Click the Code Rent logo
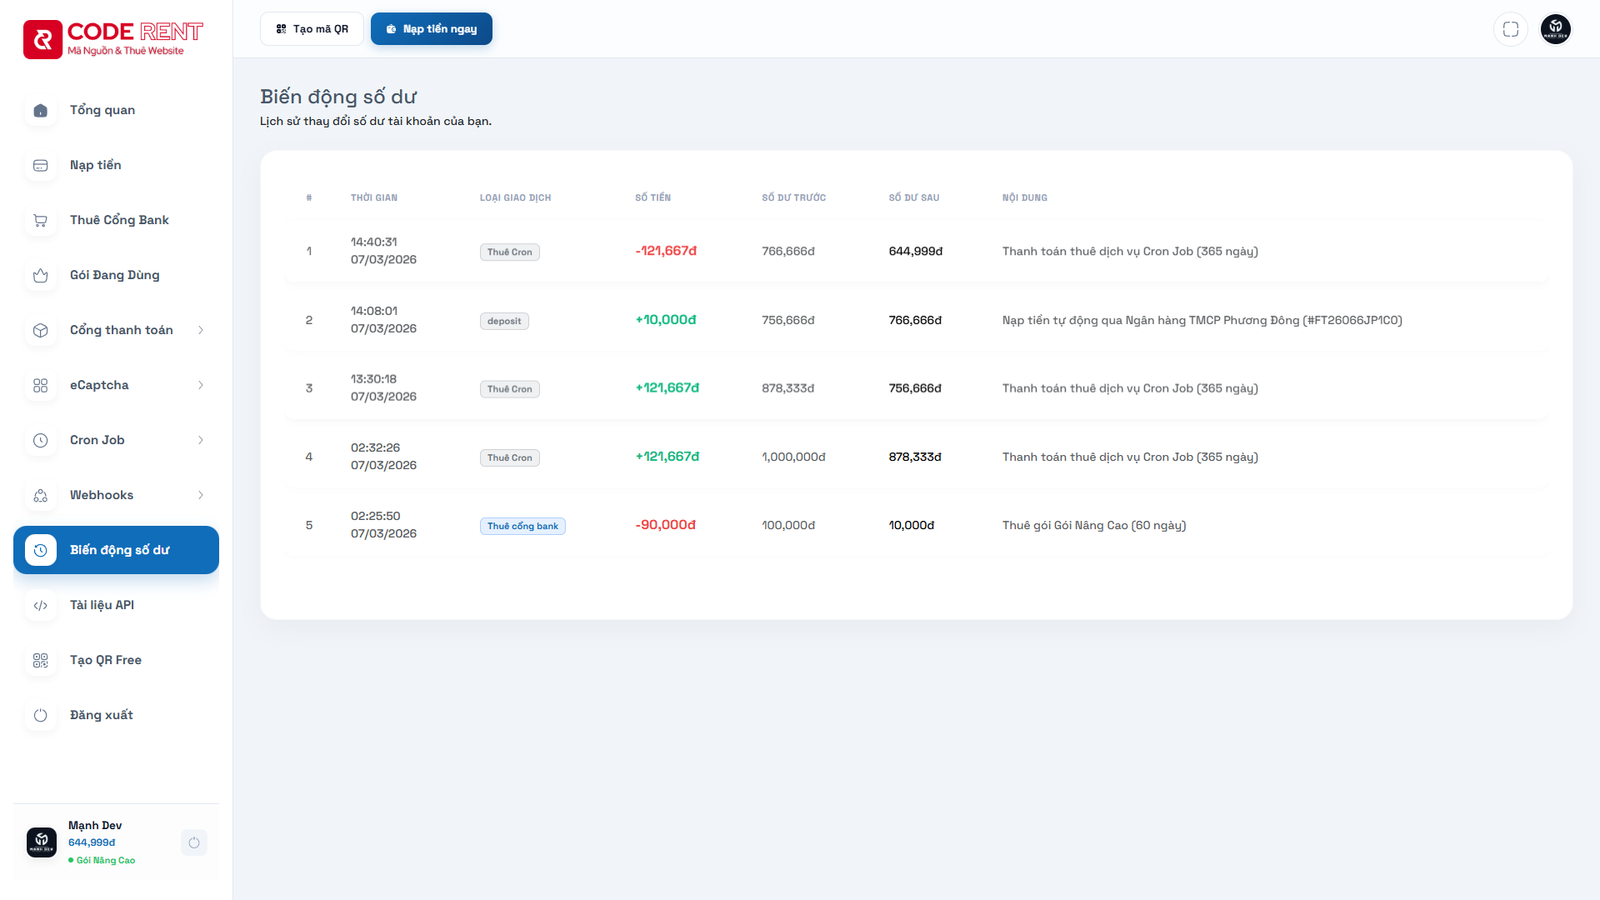Viewport: 1600px width, 900px height. (113, 39)
